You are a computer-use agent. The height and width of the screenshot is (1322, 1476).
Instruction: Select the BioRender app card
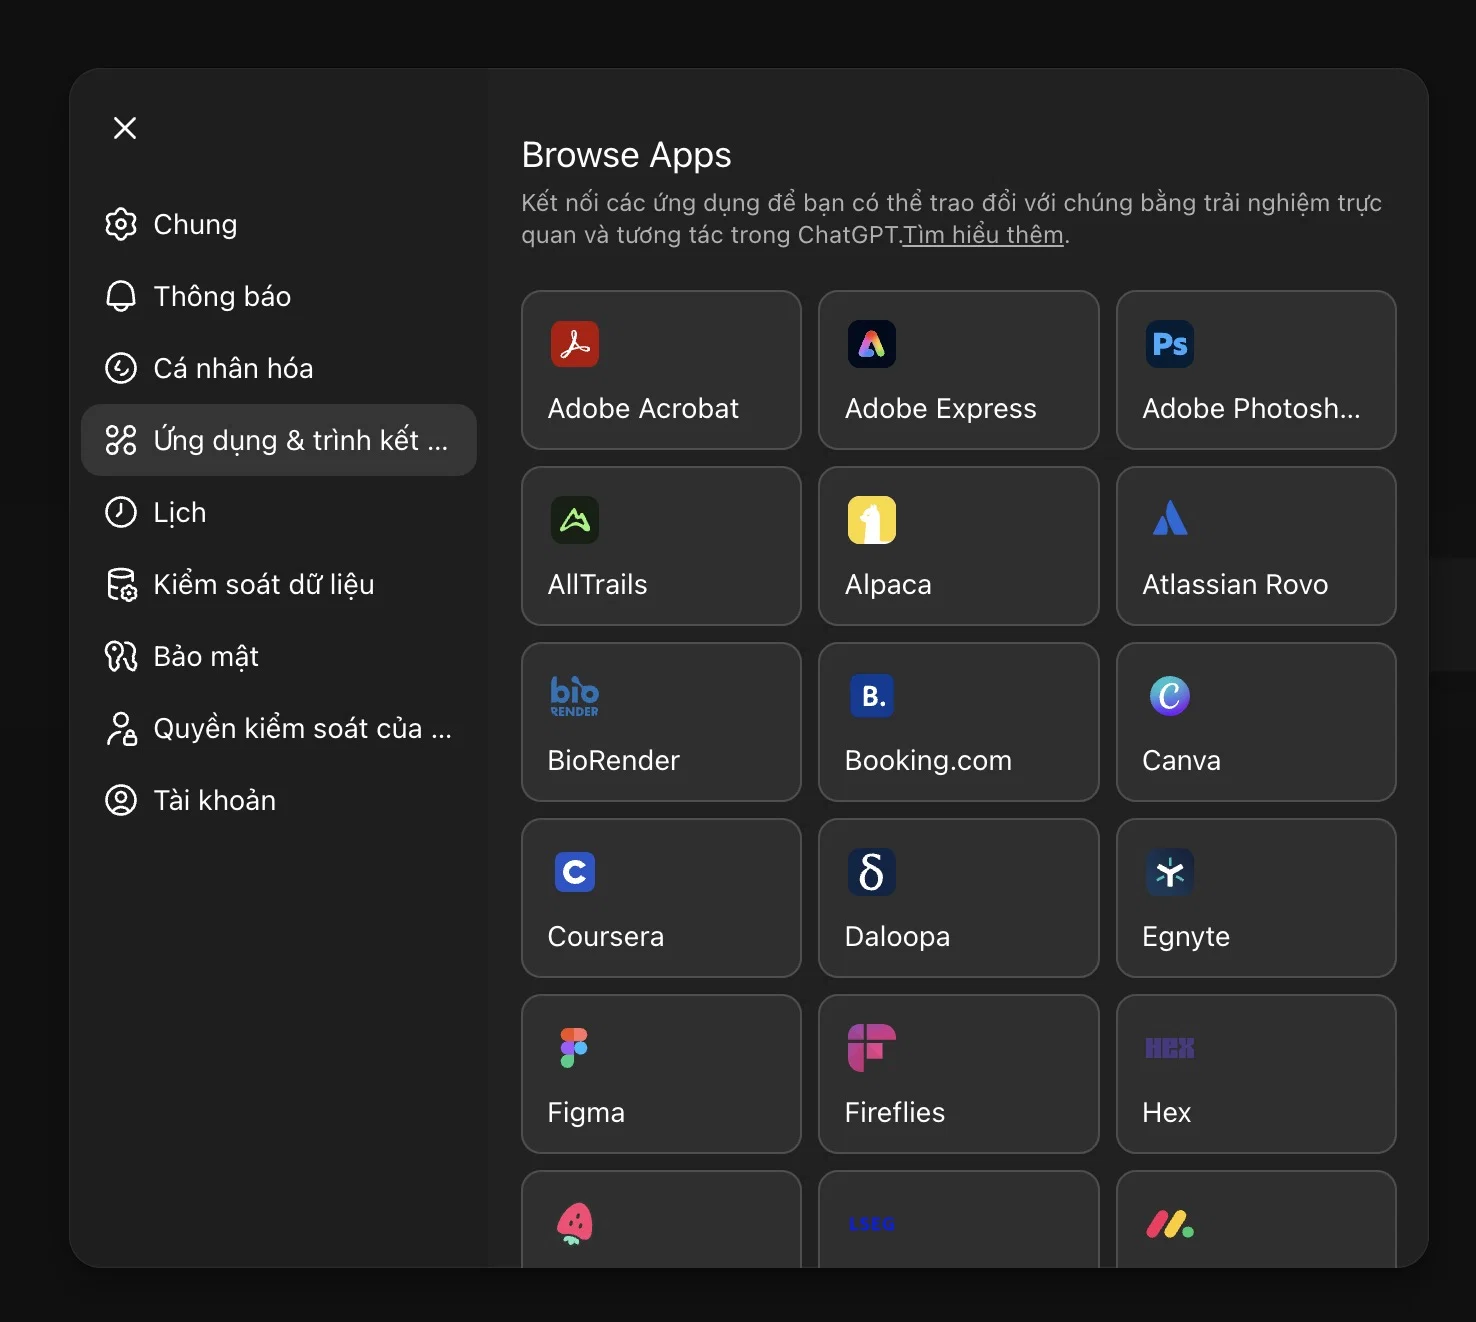(x=661, y=722)
